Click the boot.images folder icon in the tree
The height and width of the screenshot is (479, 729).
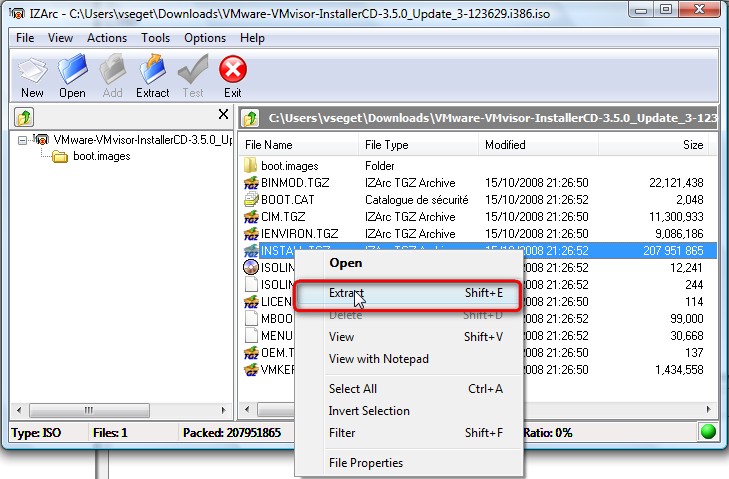60,156
